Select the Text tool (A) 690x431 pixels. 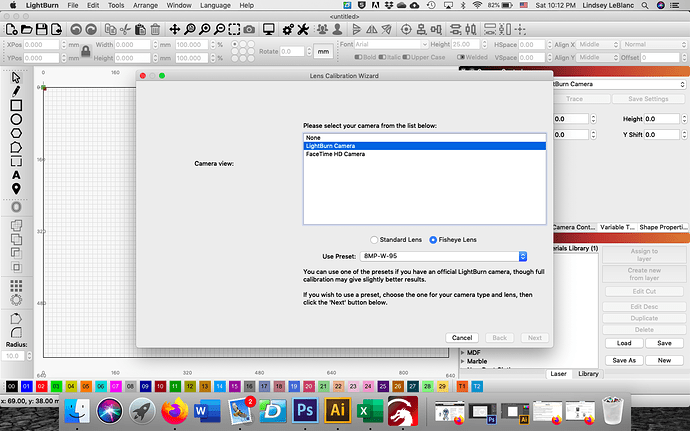(x=16, y=175)
